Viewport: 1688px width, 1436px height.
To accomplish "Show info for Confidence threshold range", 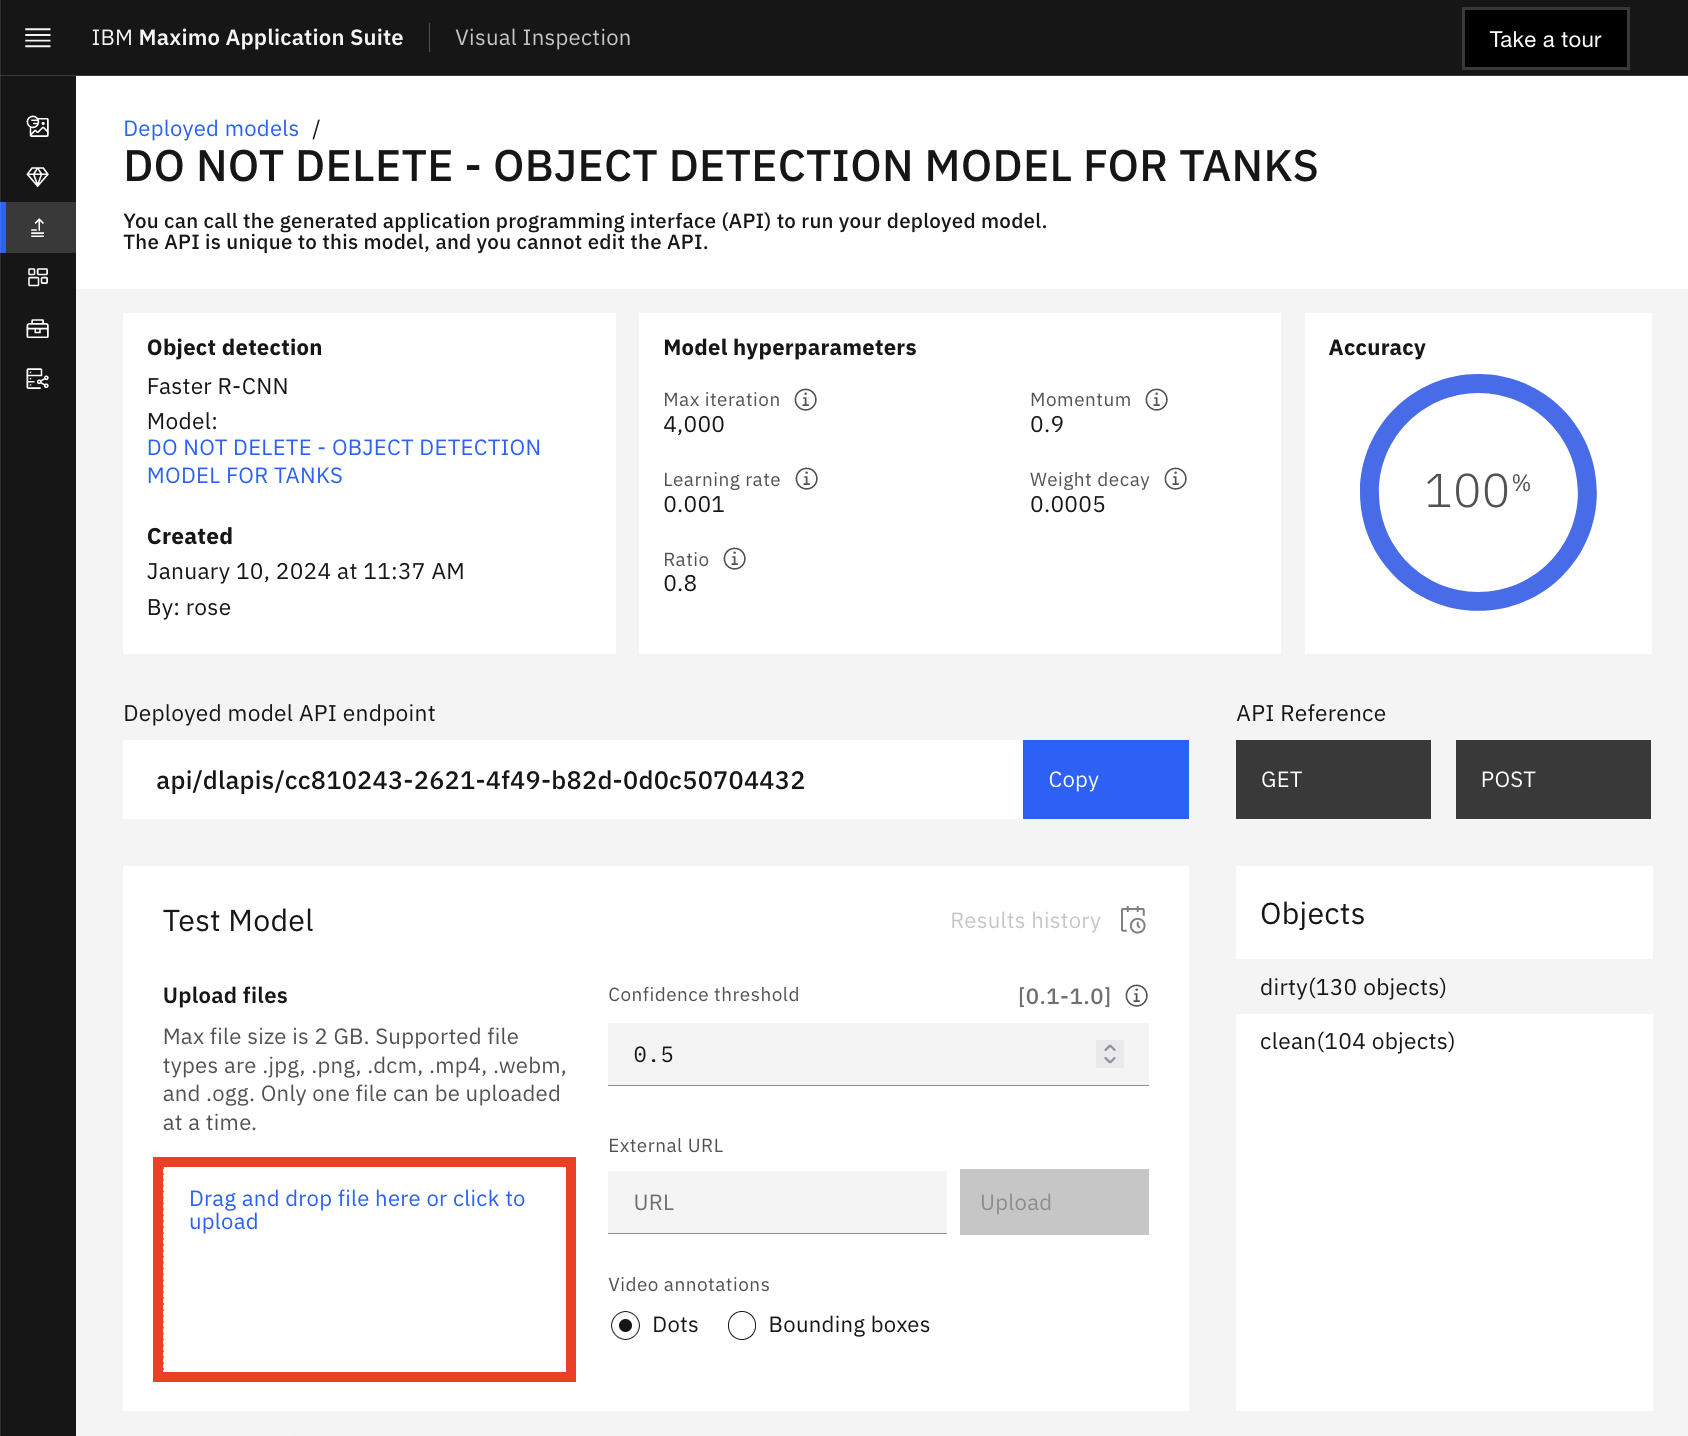I will pos(1137,996).
